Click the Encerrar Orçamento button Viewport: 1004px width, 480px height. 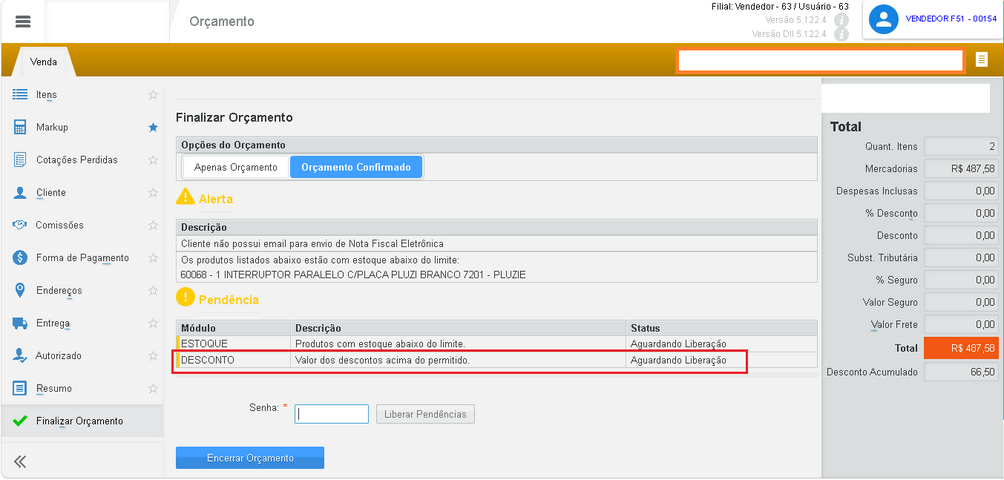pyautogui.click(x=250, y=458)
